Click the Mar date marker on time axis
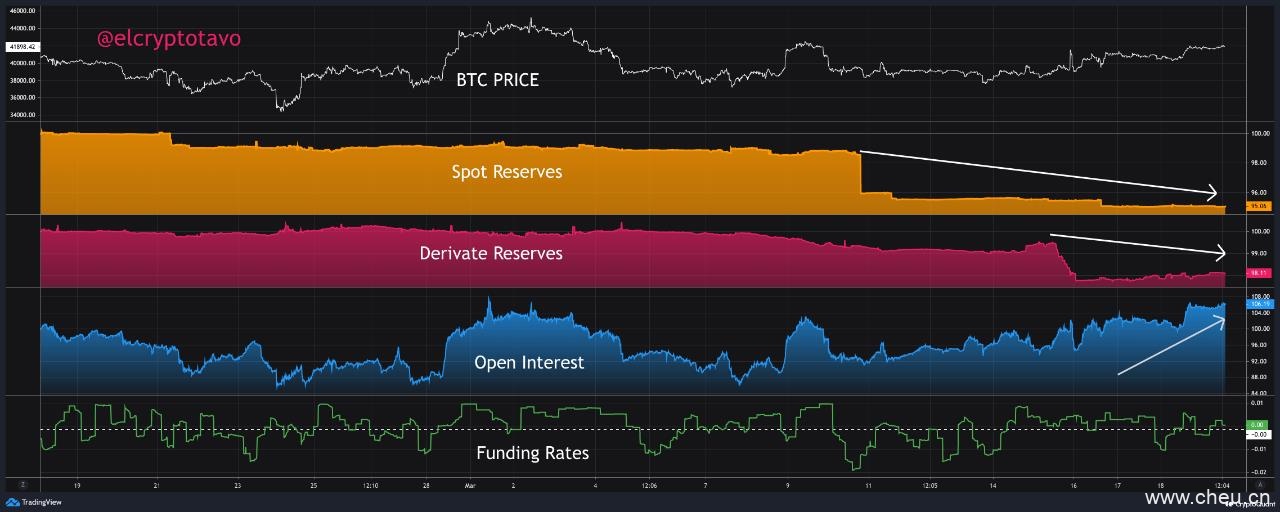This screenshot has width=1280, height=512. click(470, 485)
